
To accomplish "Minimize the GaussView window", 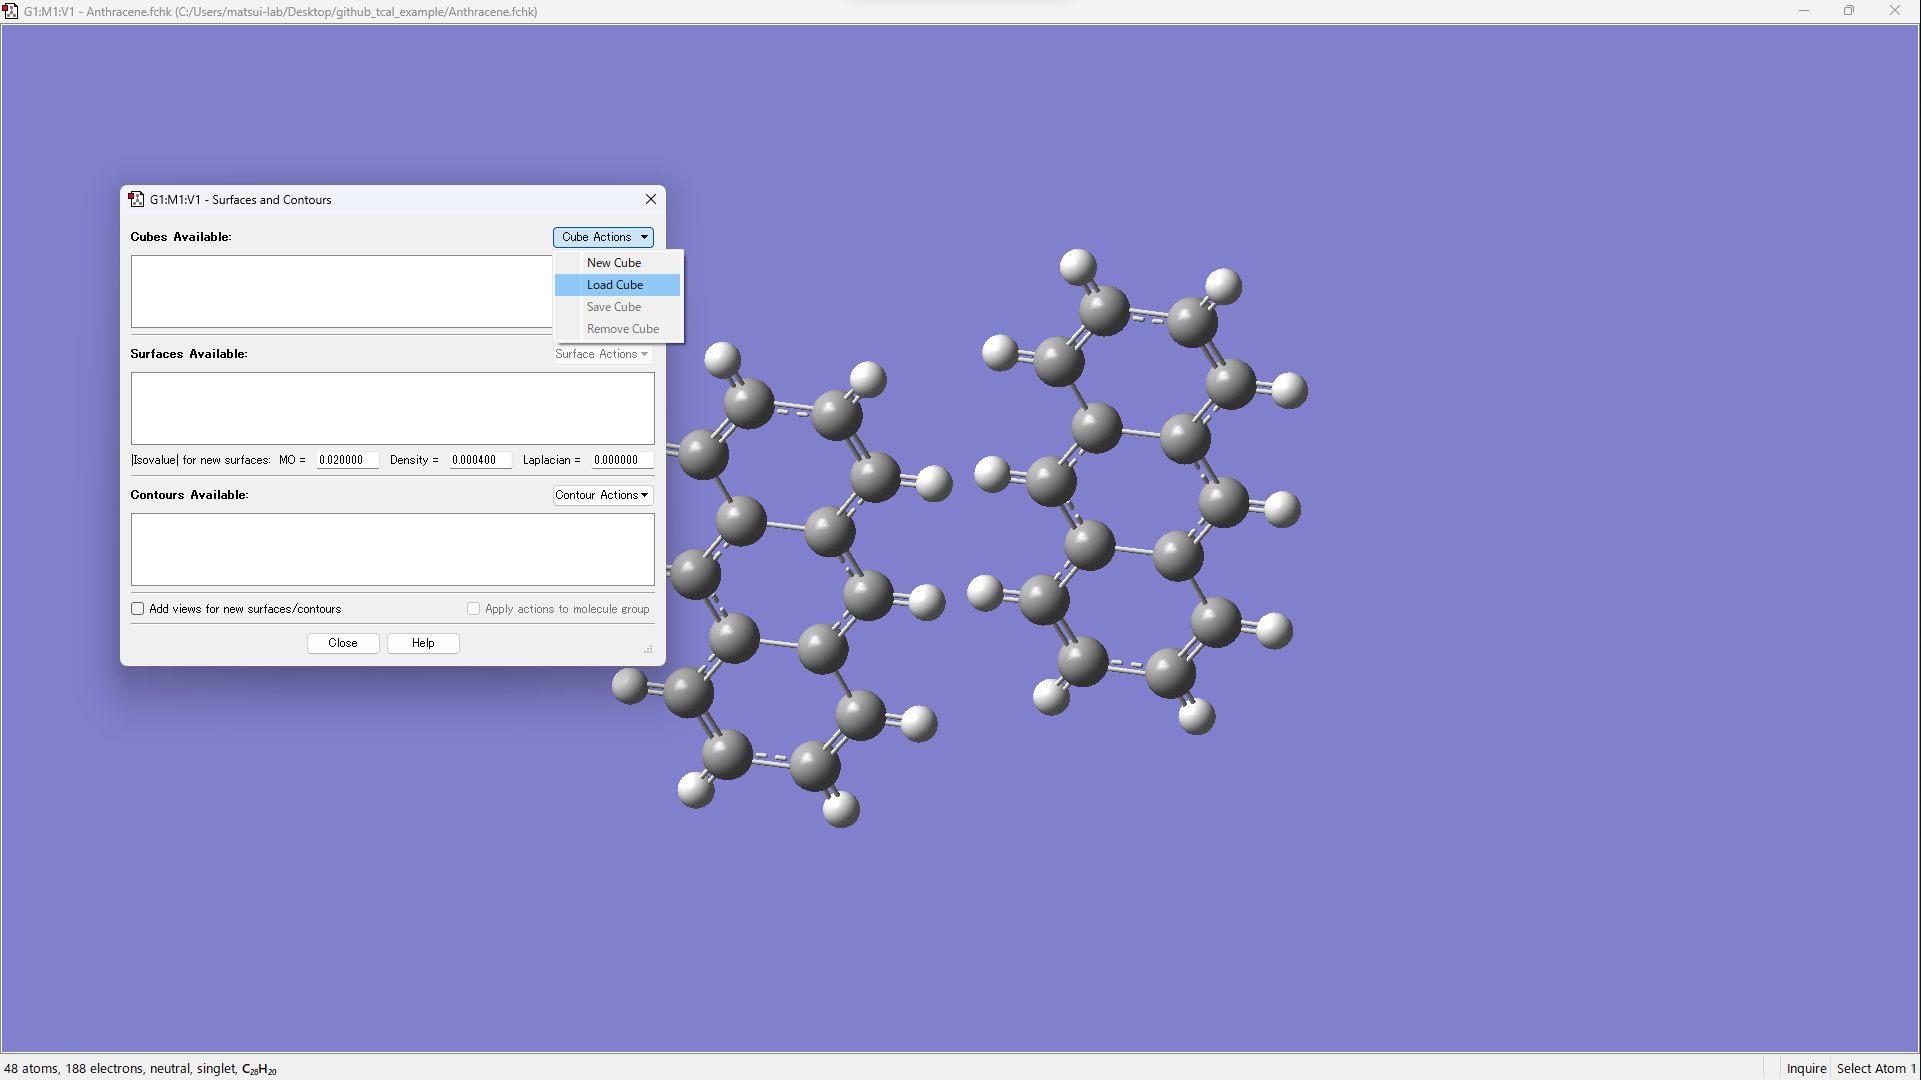I will click(x=1804, y=11).
